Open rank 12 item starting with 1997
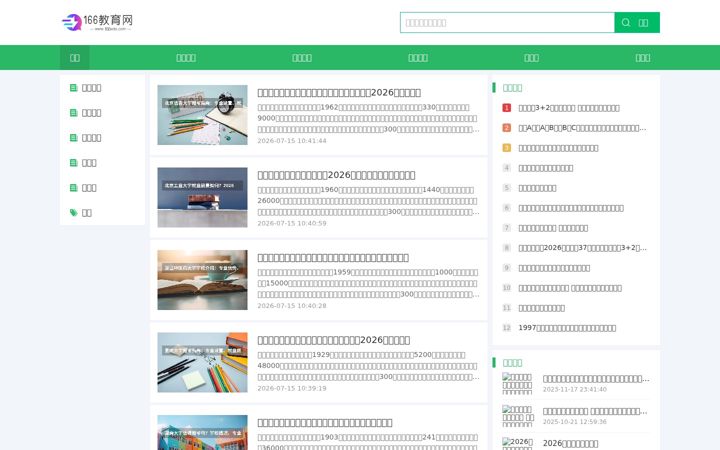 [567, 328]
